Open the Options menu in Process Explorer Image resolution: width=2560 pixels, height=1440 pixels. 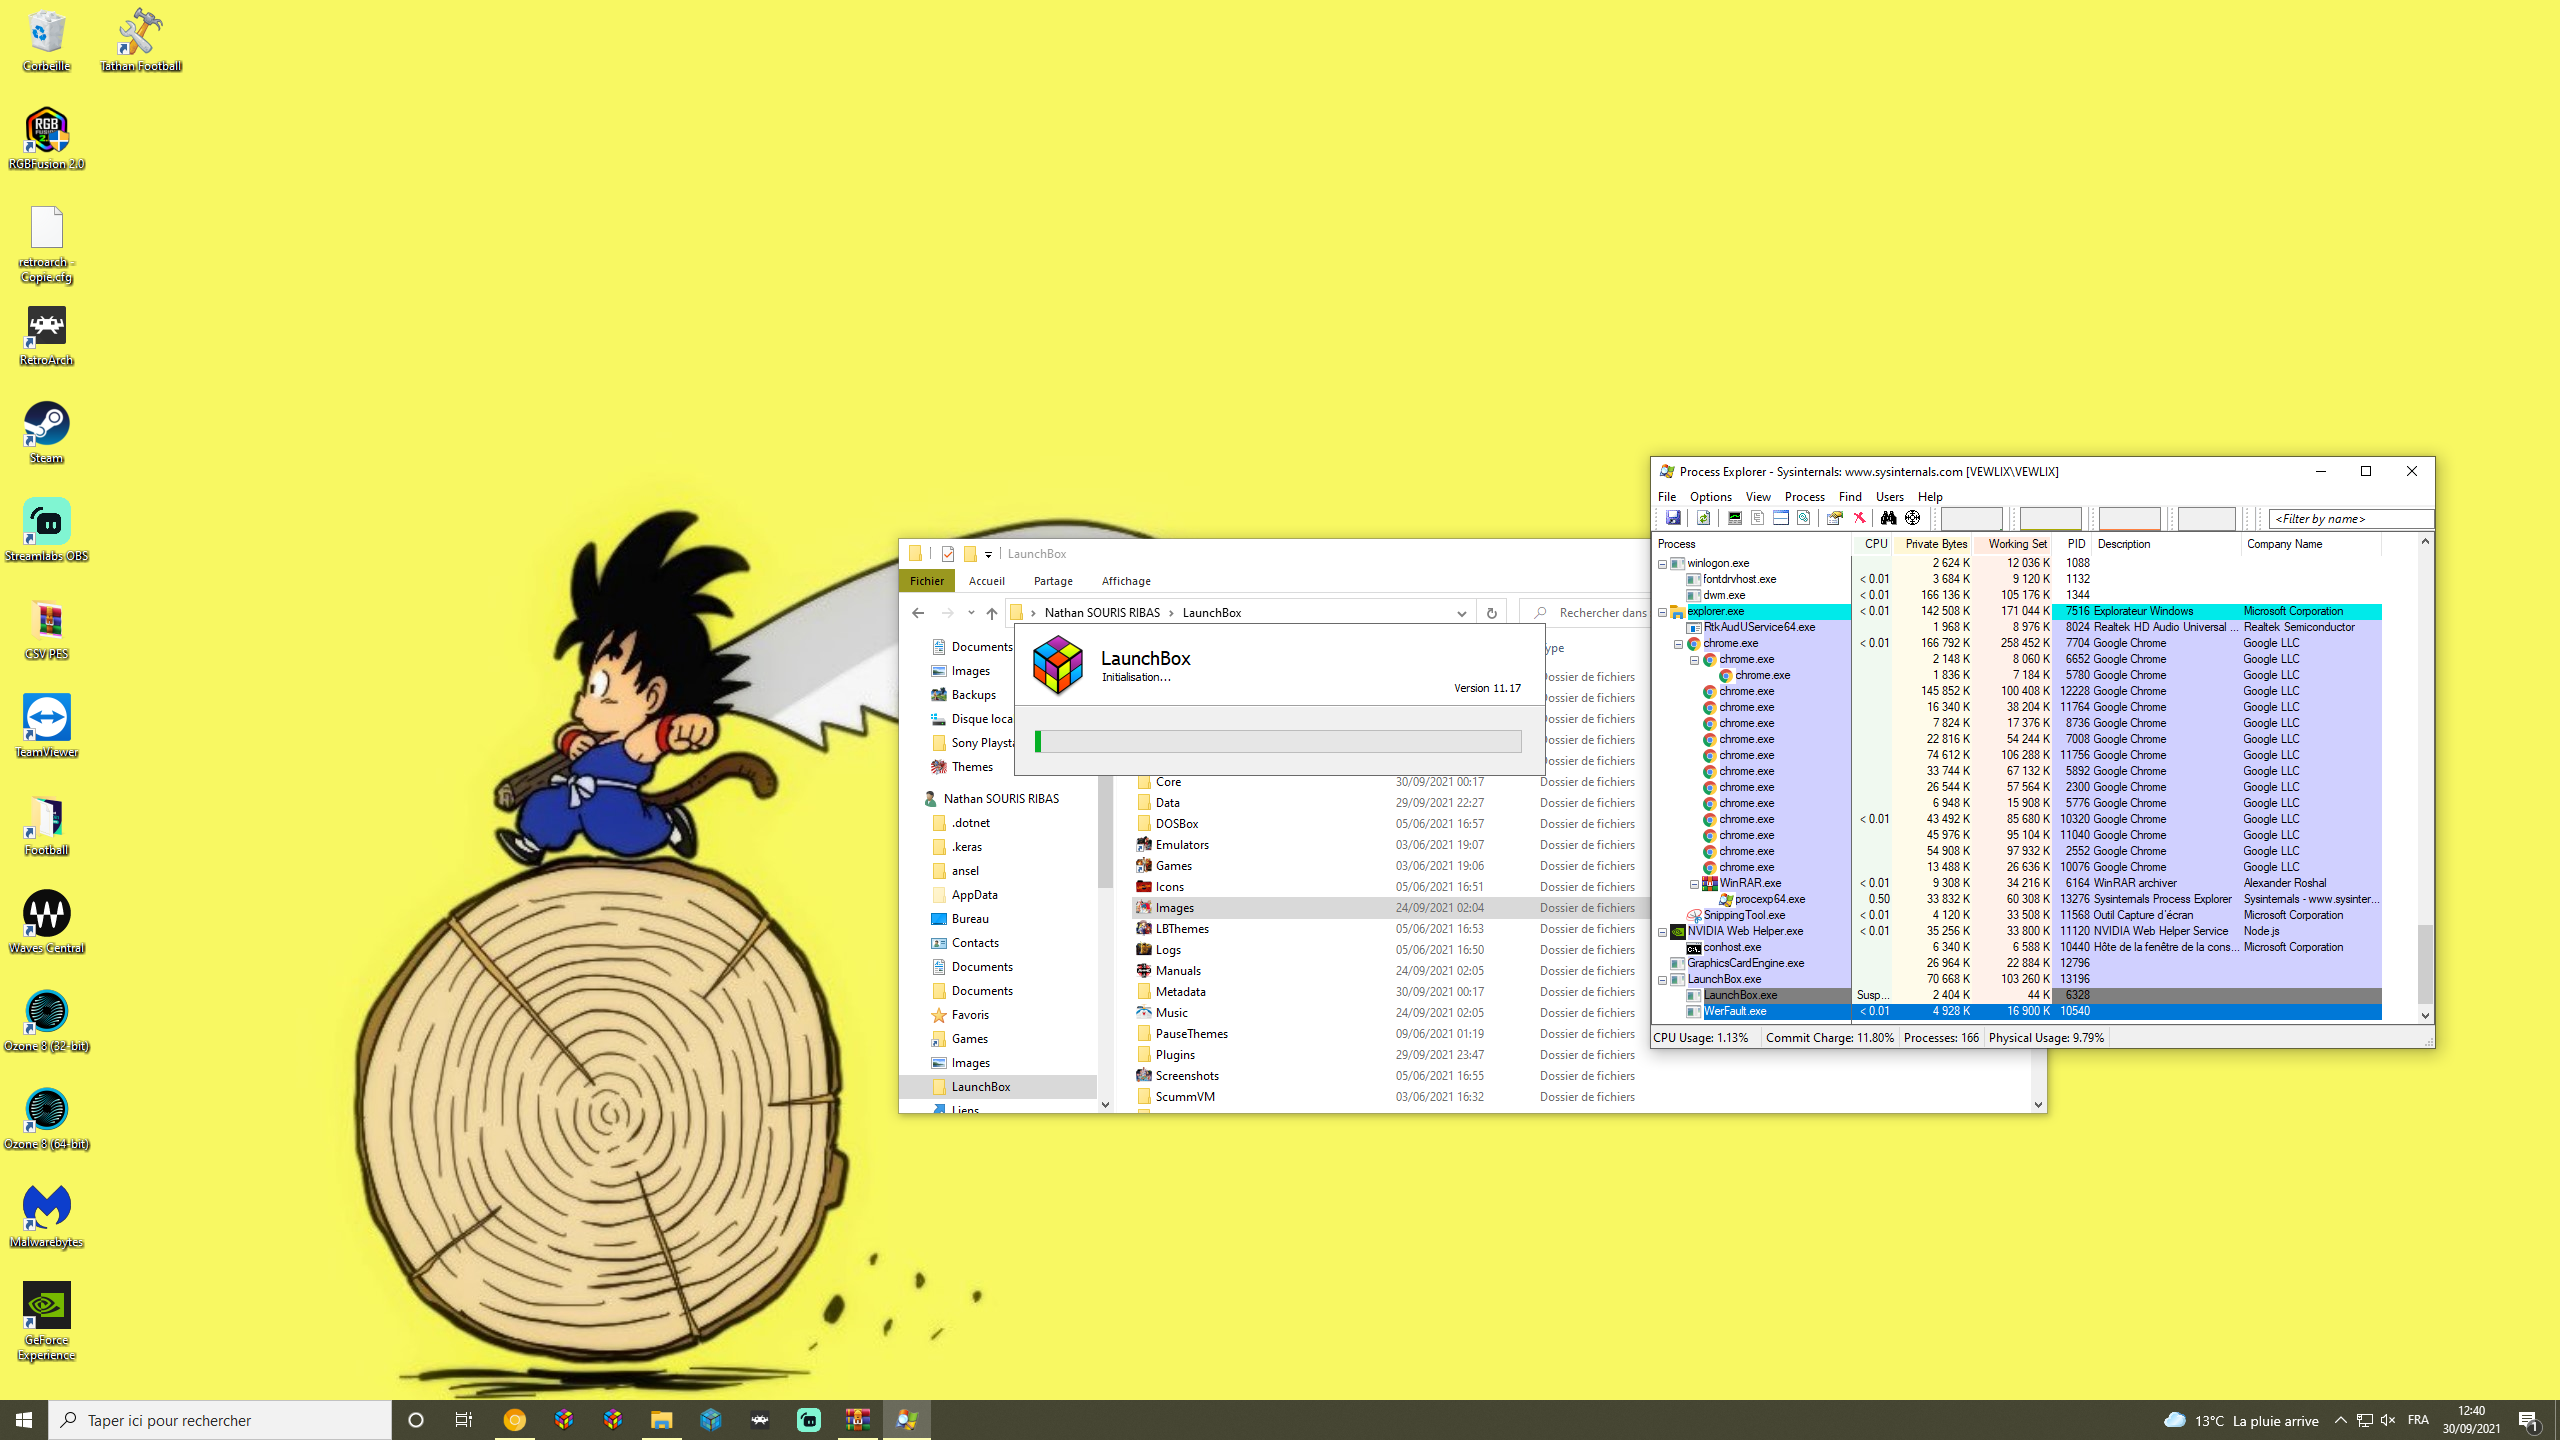1710,497
